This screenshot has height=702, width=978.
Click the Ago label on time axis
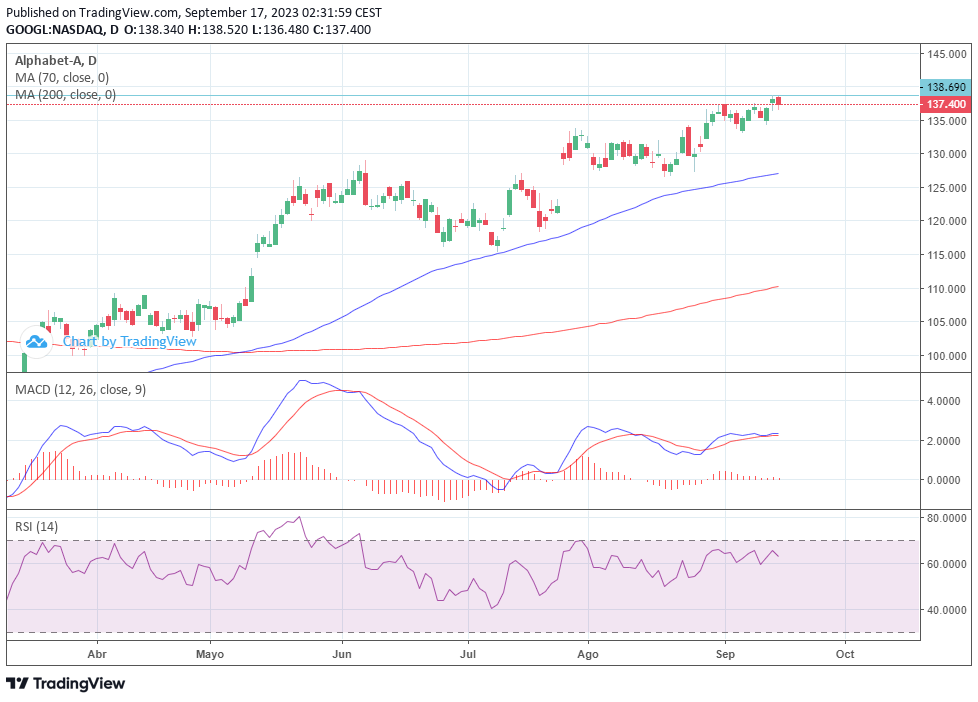[588, 655]
